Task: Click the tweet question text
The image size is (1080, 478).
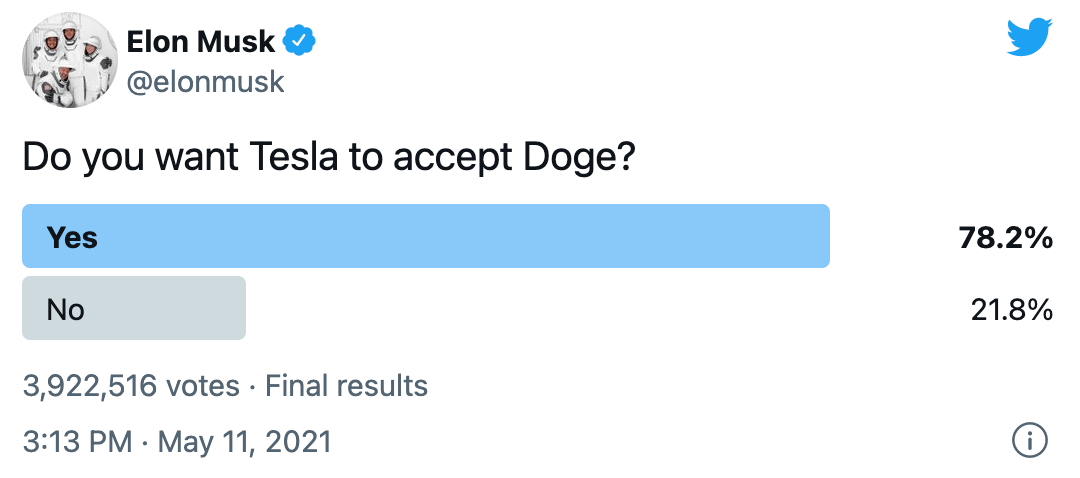Action: (x=329, y=158)
